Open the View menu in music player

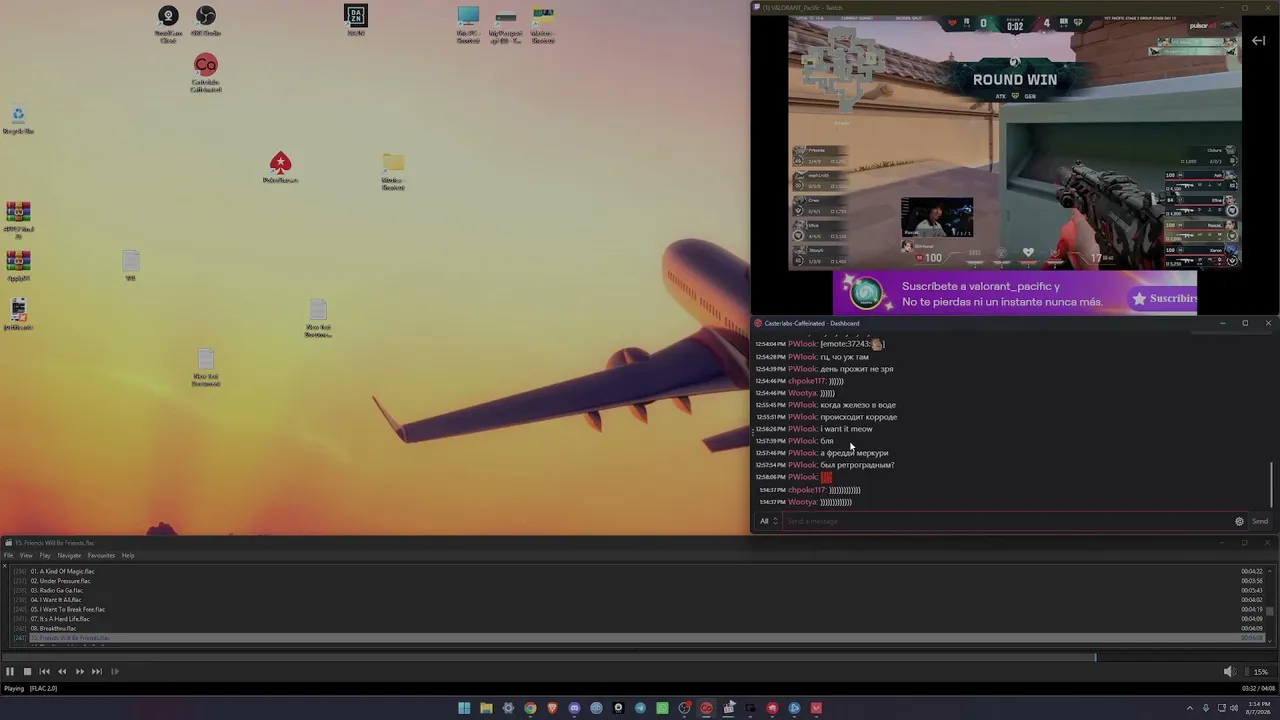tap(26, 555)
